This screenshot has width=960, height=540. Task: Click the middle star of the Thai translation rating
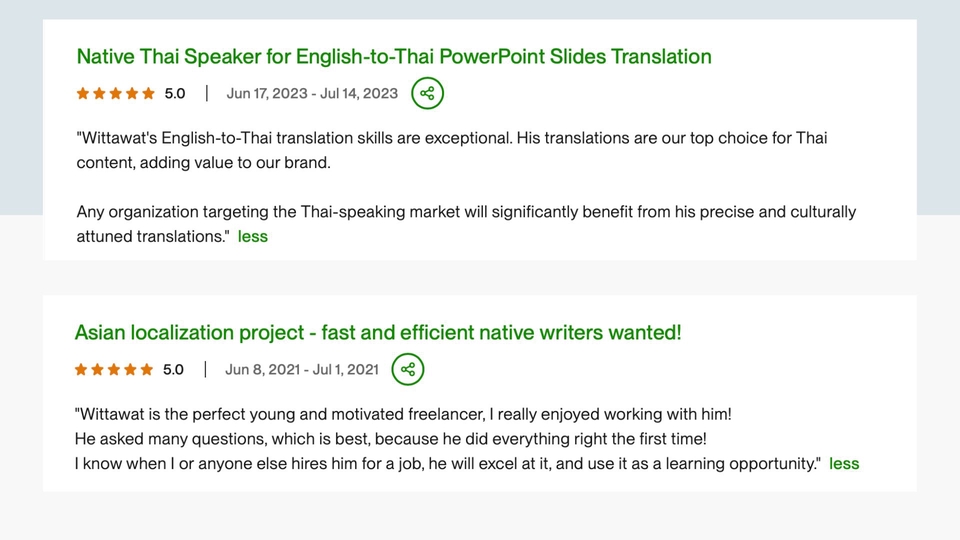(116, 94)
